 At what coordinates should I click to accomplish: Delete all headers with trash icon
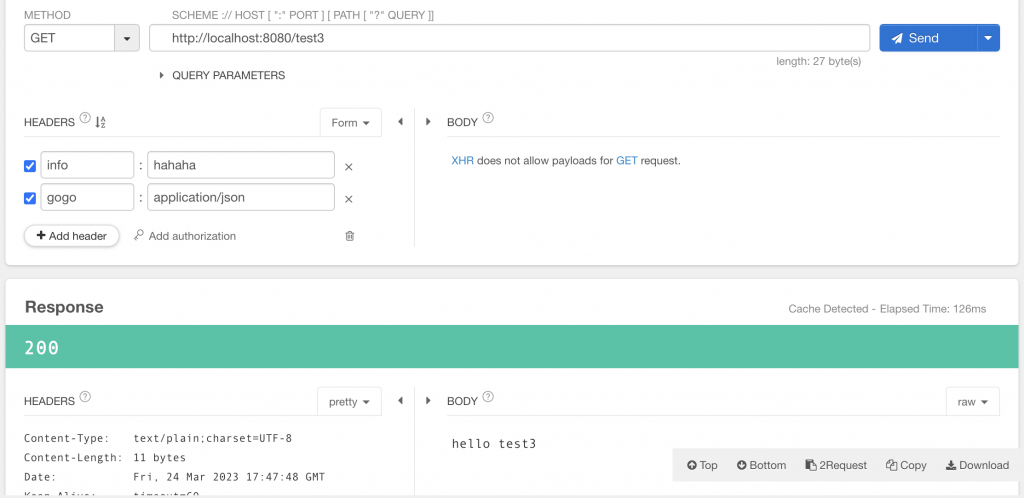349,236
